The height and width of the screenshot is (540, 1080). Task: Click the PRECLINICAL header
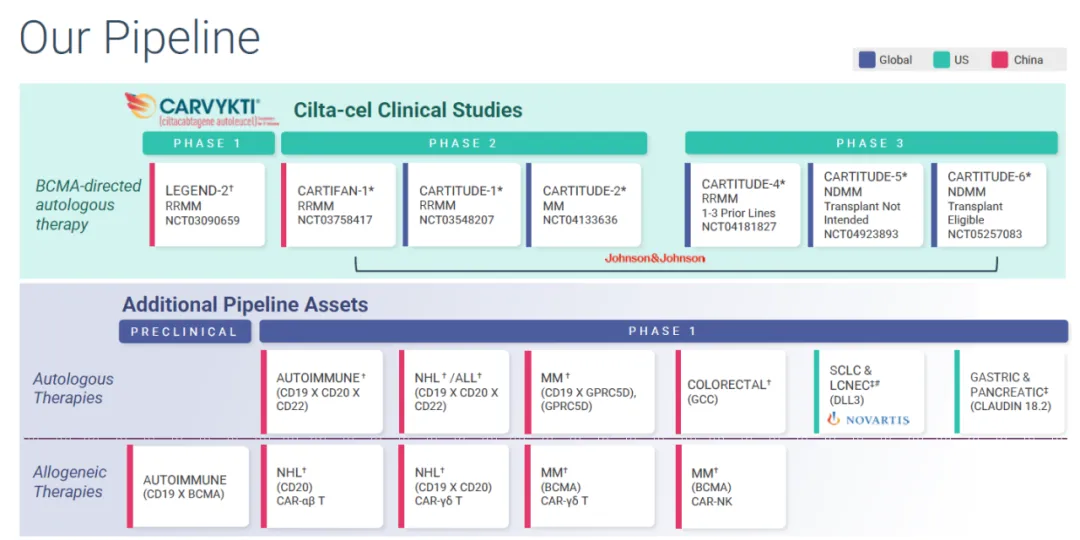(x=185, y=331)
